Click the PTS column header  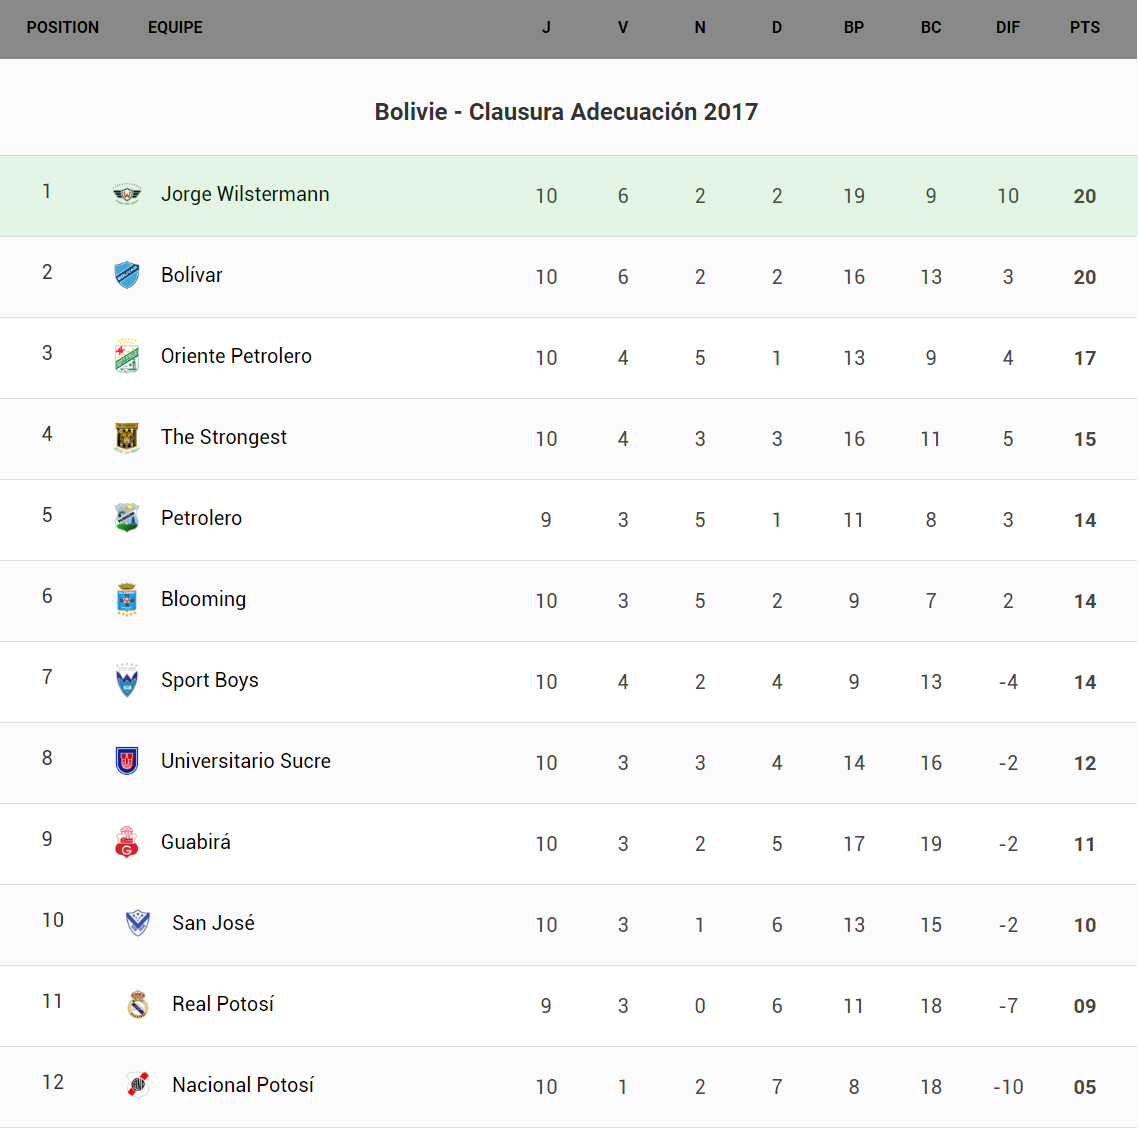pyautogui.click(x=1084, y=28)
